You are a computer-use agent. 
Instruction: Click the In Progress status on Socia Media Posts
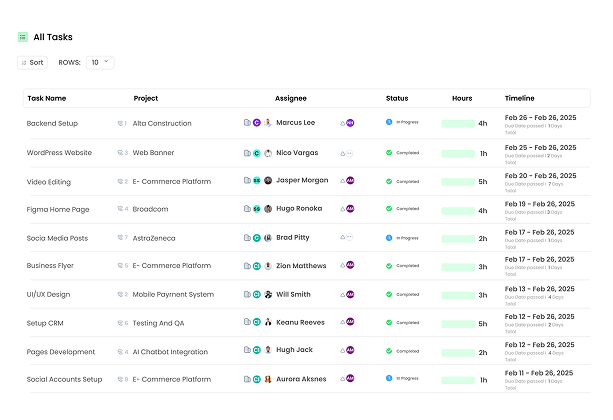tap(402, 238)
